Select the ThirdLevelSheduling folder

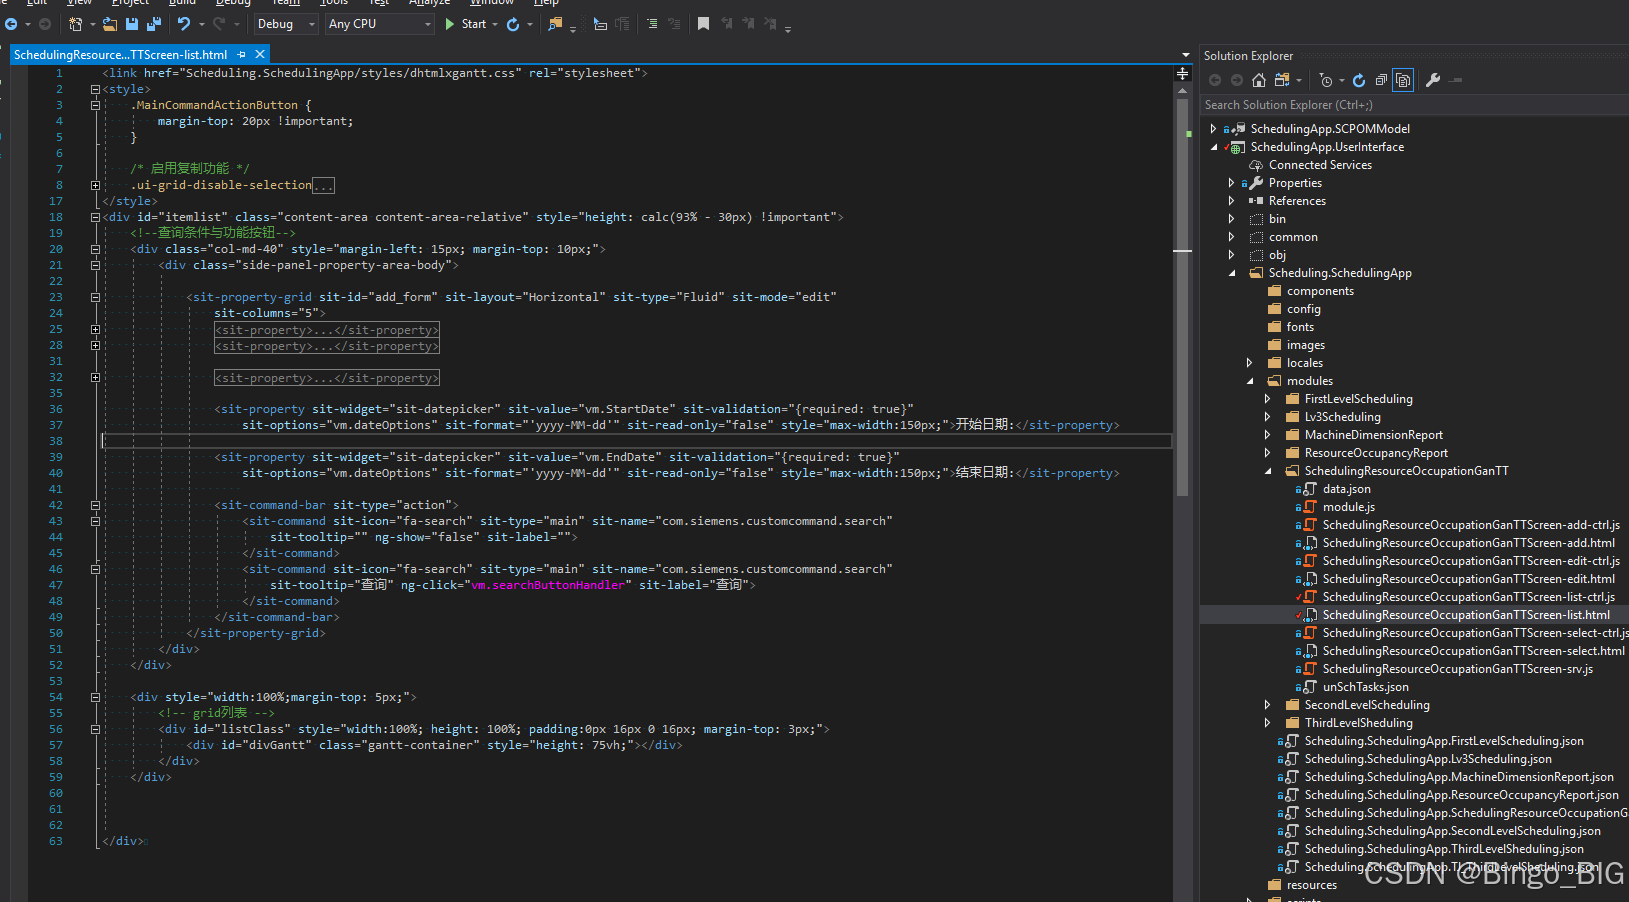coord(1358,723)
